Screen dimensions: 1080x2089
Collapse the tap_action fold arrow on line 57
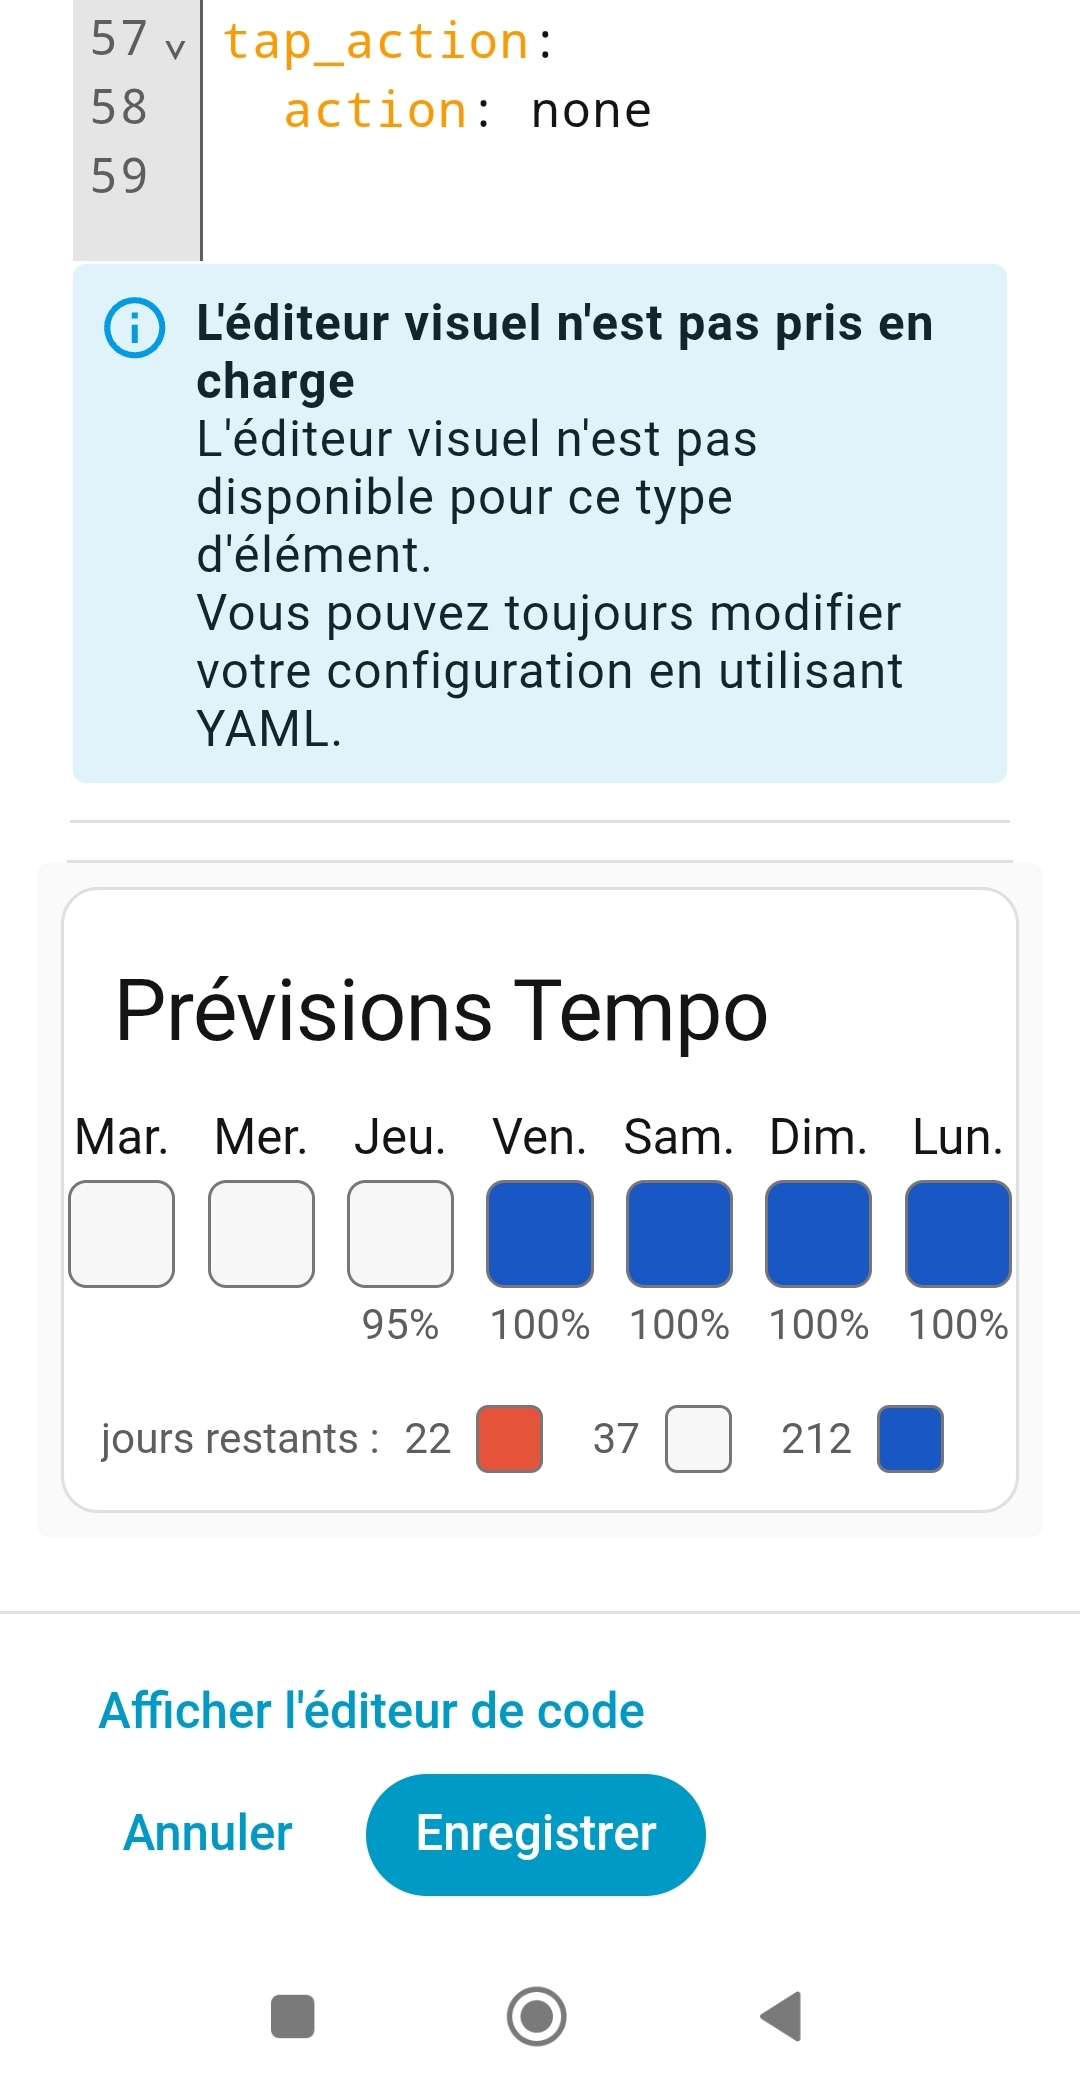(x=176, y=48)
